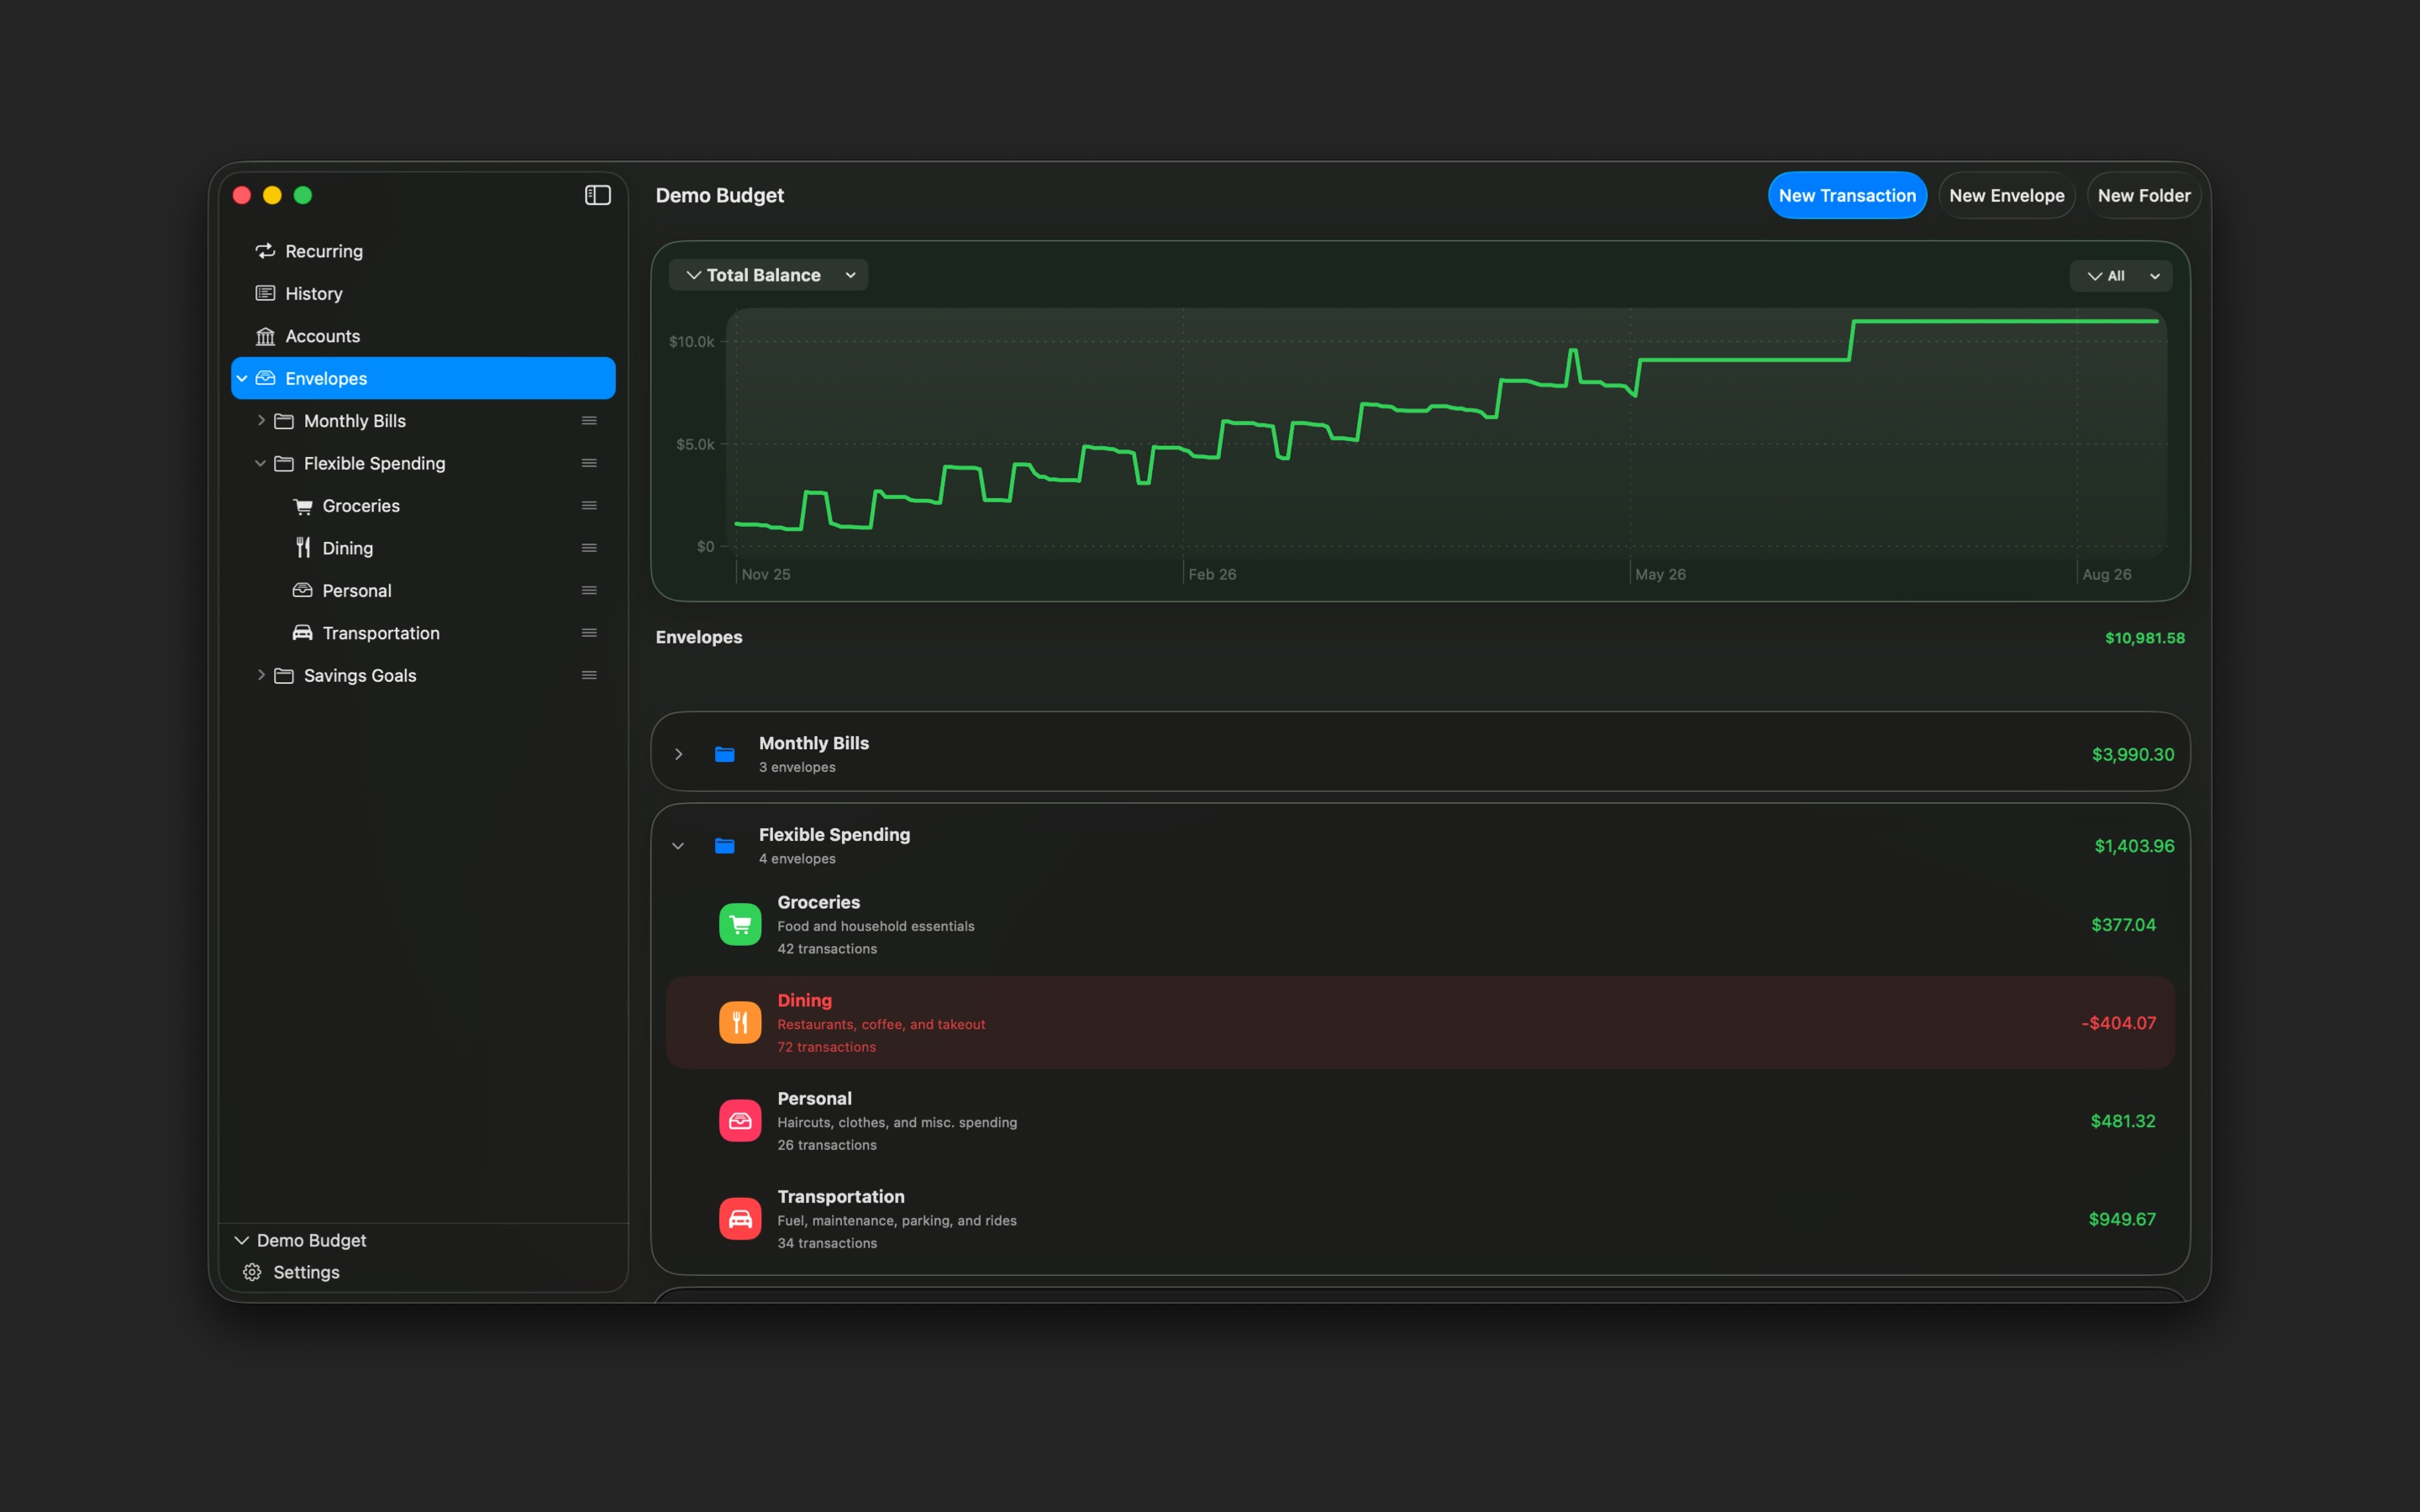Open the Total Balance chart dropdown
2420x1512 pixels.
pyautogui.click(x=768, y=275)
